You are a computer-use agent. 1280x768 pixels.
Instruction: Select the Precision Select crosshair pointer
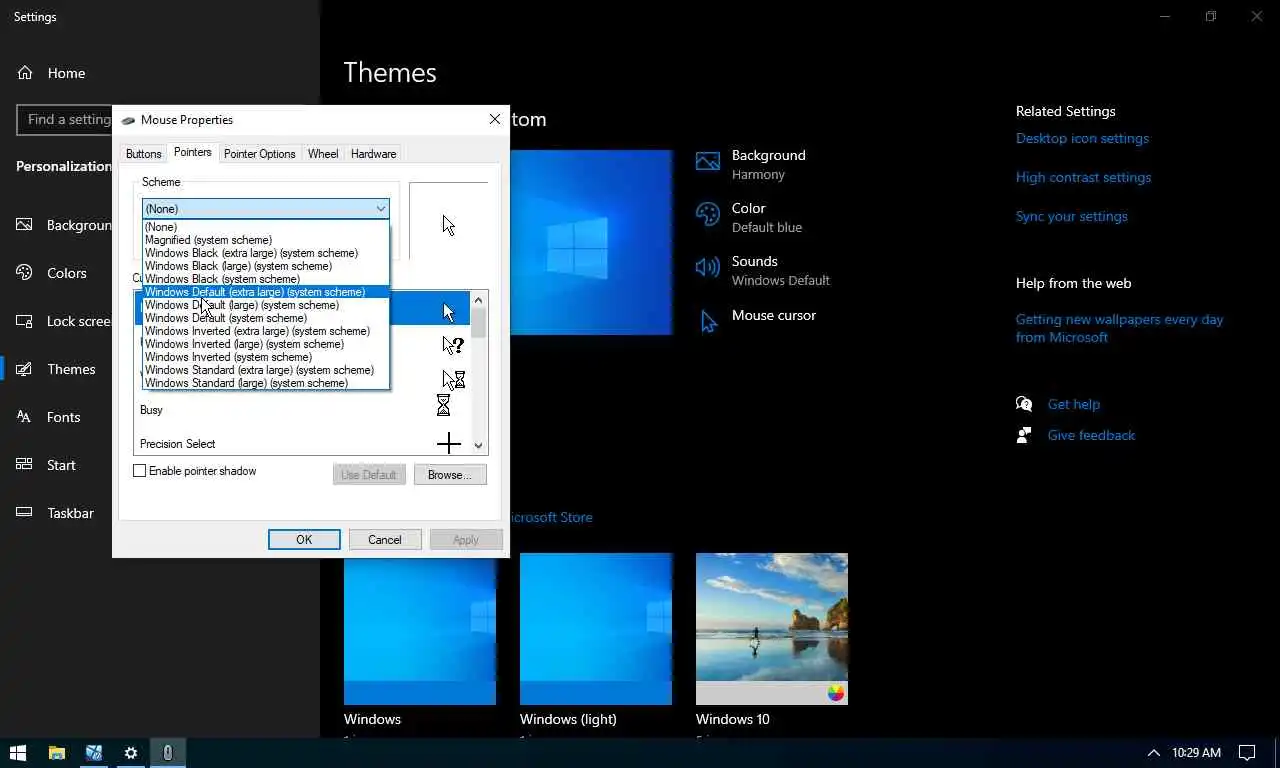[449, 443]
